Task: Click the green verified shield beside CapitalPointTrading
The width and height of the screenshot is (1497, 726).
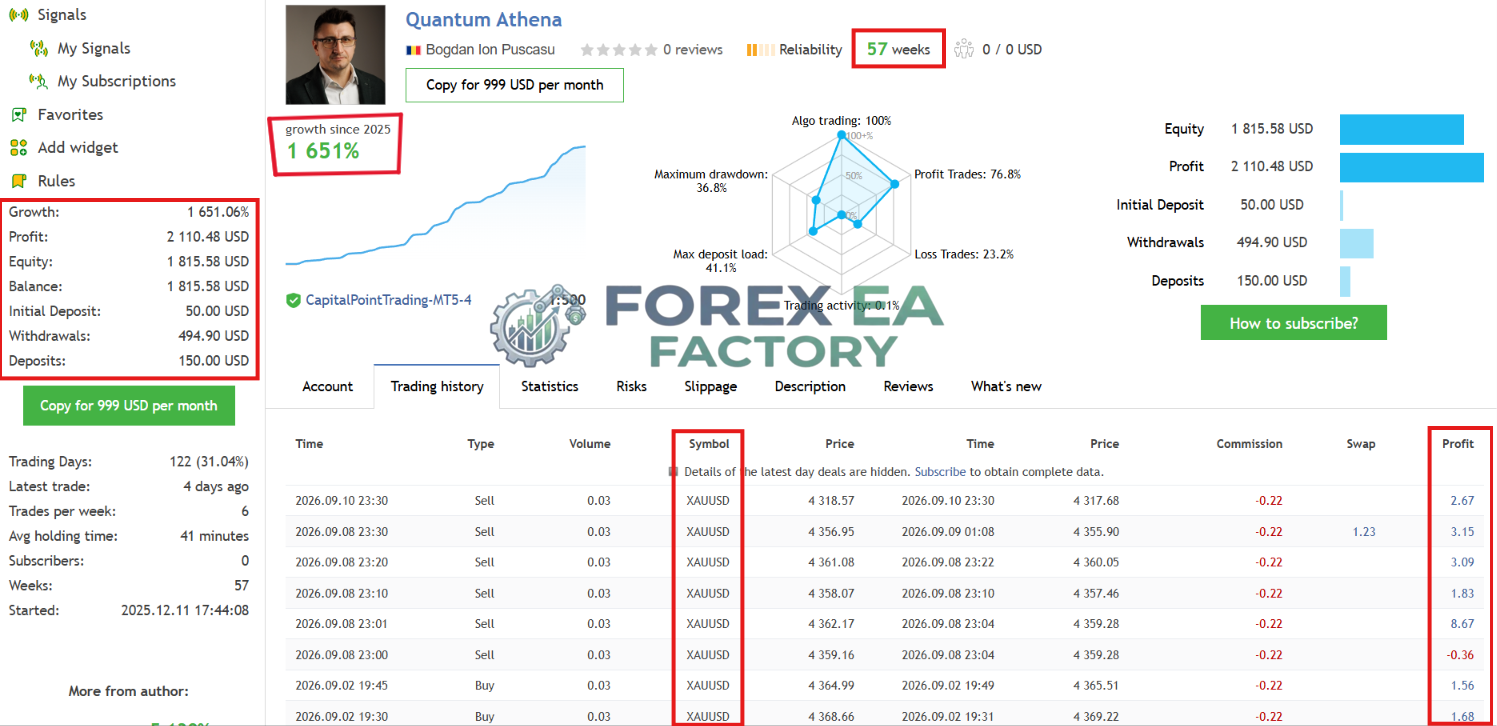Action: (293, 300)
